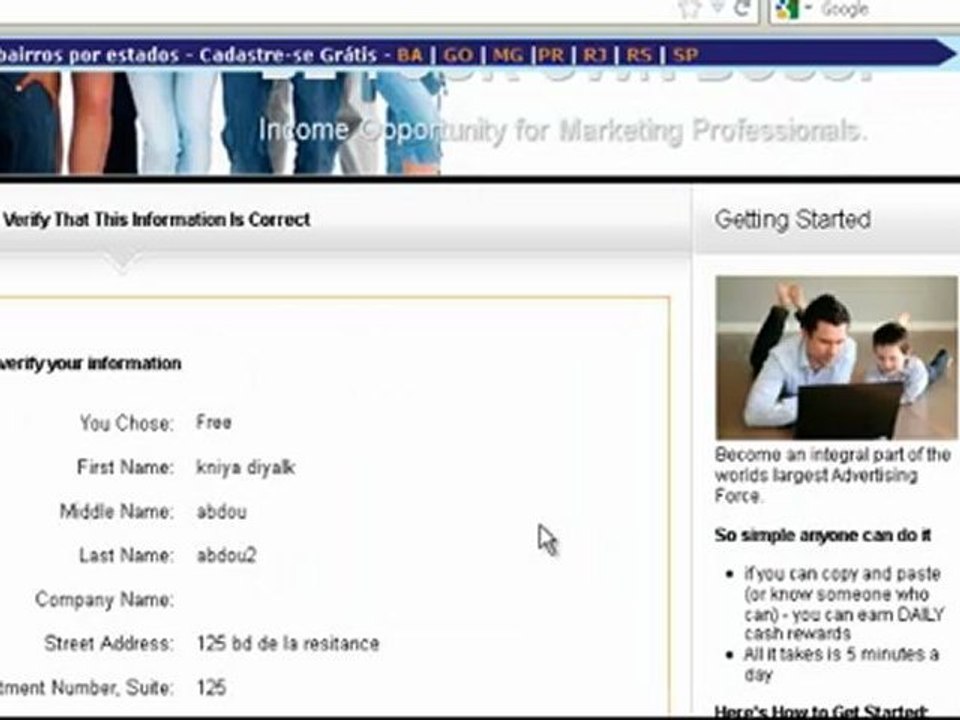Click the 'verify your information' subheading
The image size is (960, 720).
tap(91, 364)
